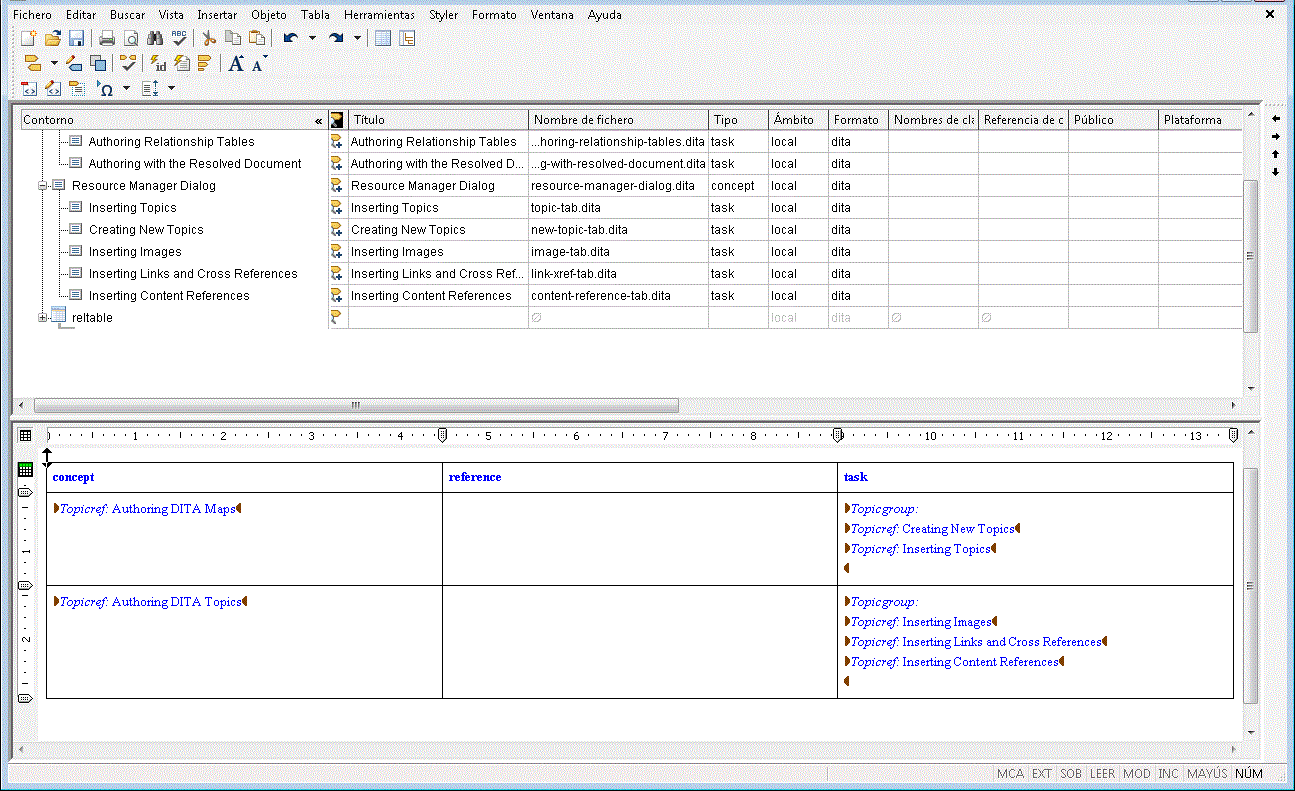
Task: Click the check completeness checkmark icon
Action: [128, 63]
